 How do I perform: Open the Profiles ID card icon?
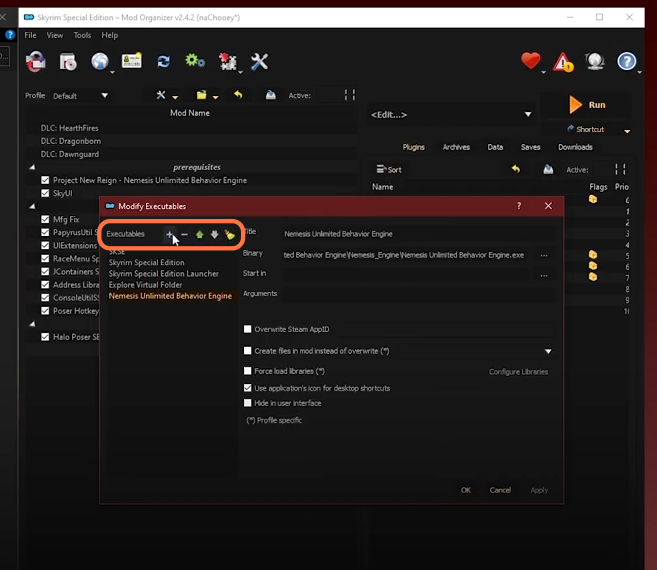132,61
